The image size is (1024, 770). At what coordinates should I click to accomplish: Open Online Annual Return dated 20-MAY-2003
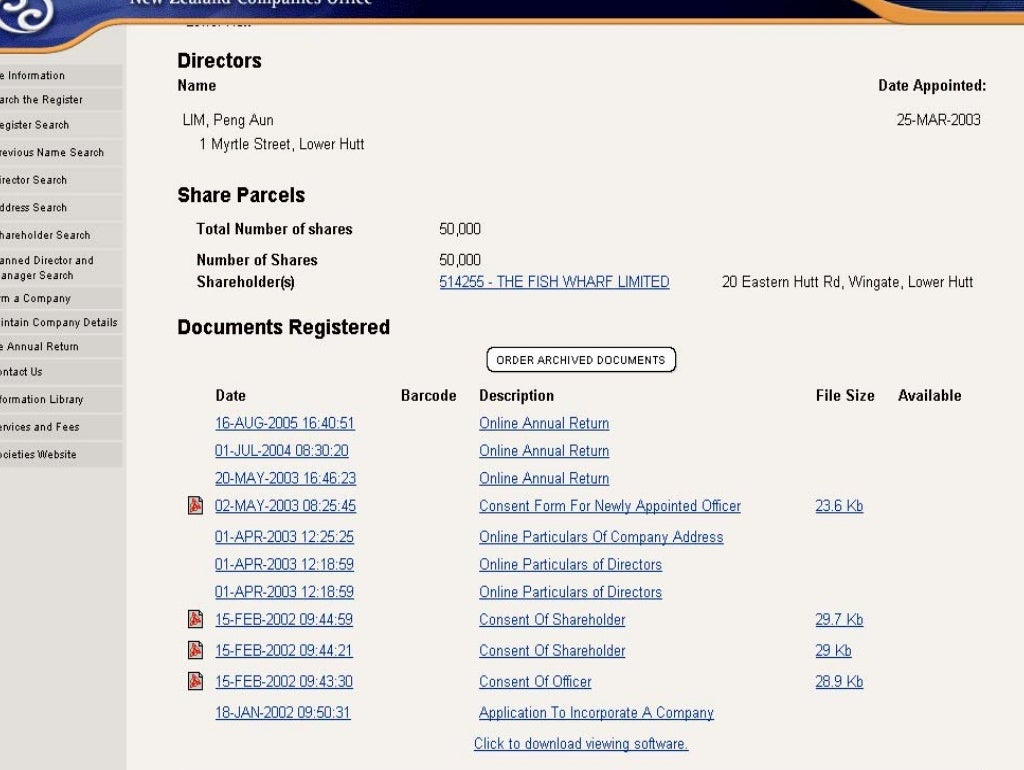(x=544, y=478)
